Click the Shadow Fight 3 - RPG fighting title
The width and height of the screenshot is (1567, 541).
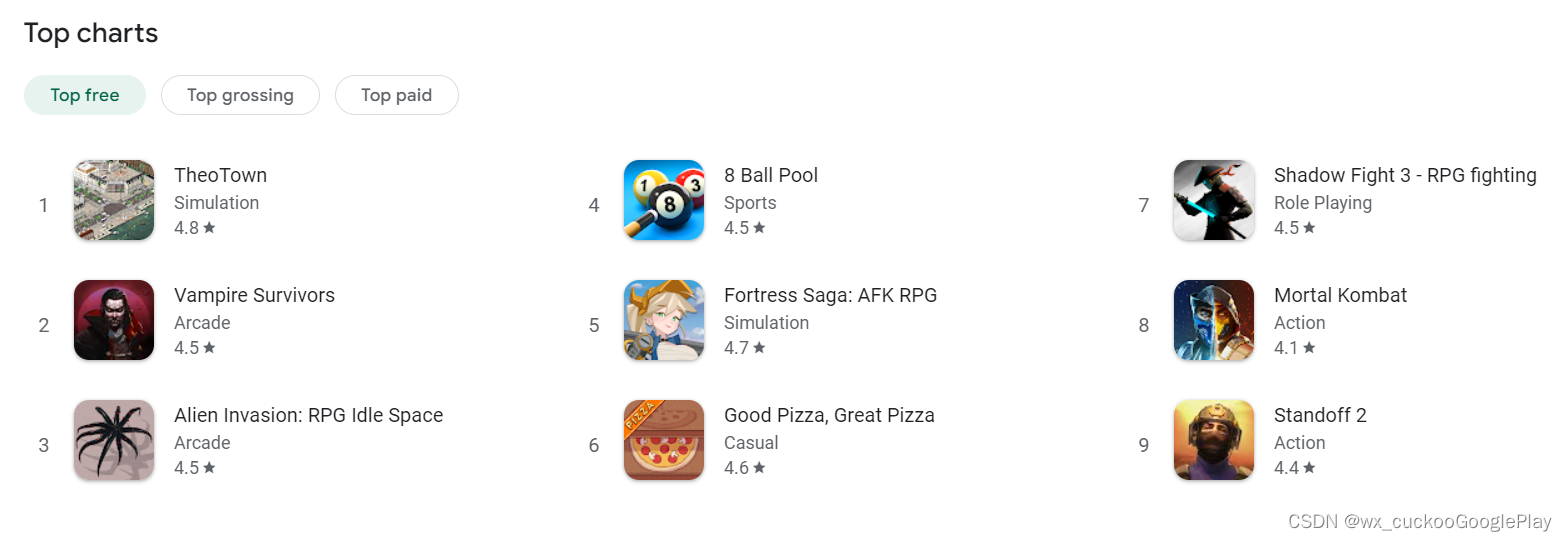(x=1405, y=175)
